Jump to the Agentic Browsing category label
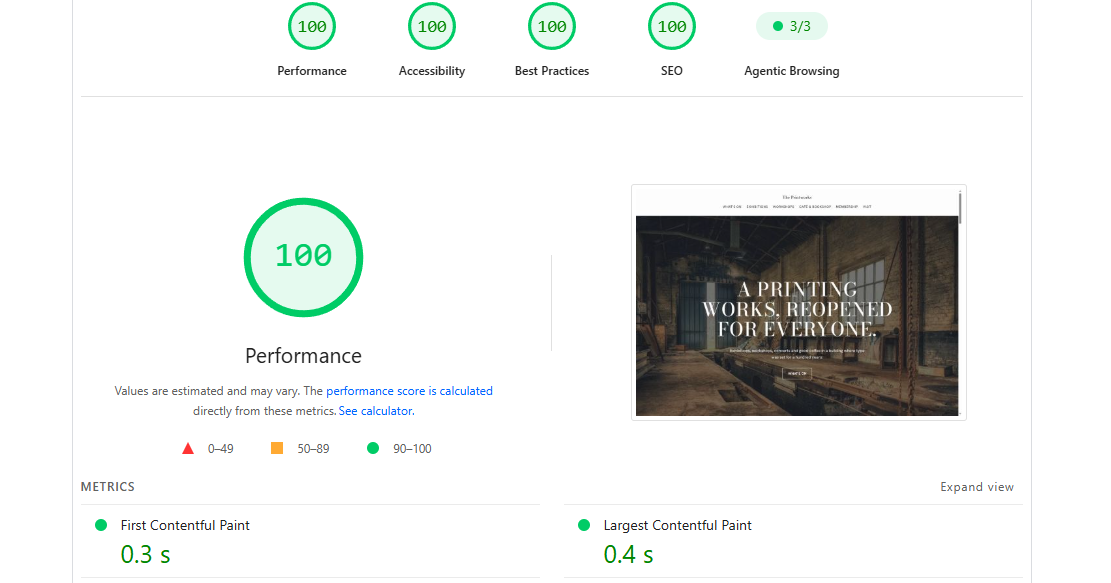Image resolution: width=1111 pixels, height=583 pixels. coord(791,71)
